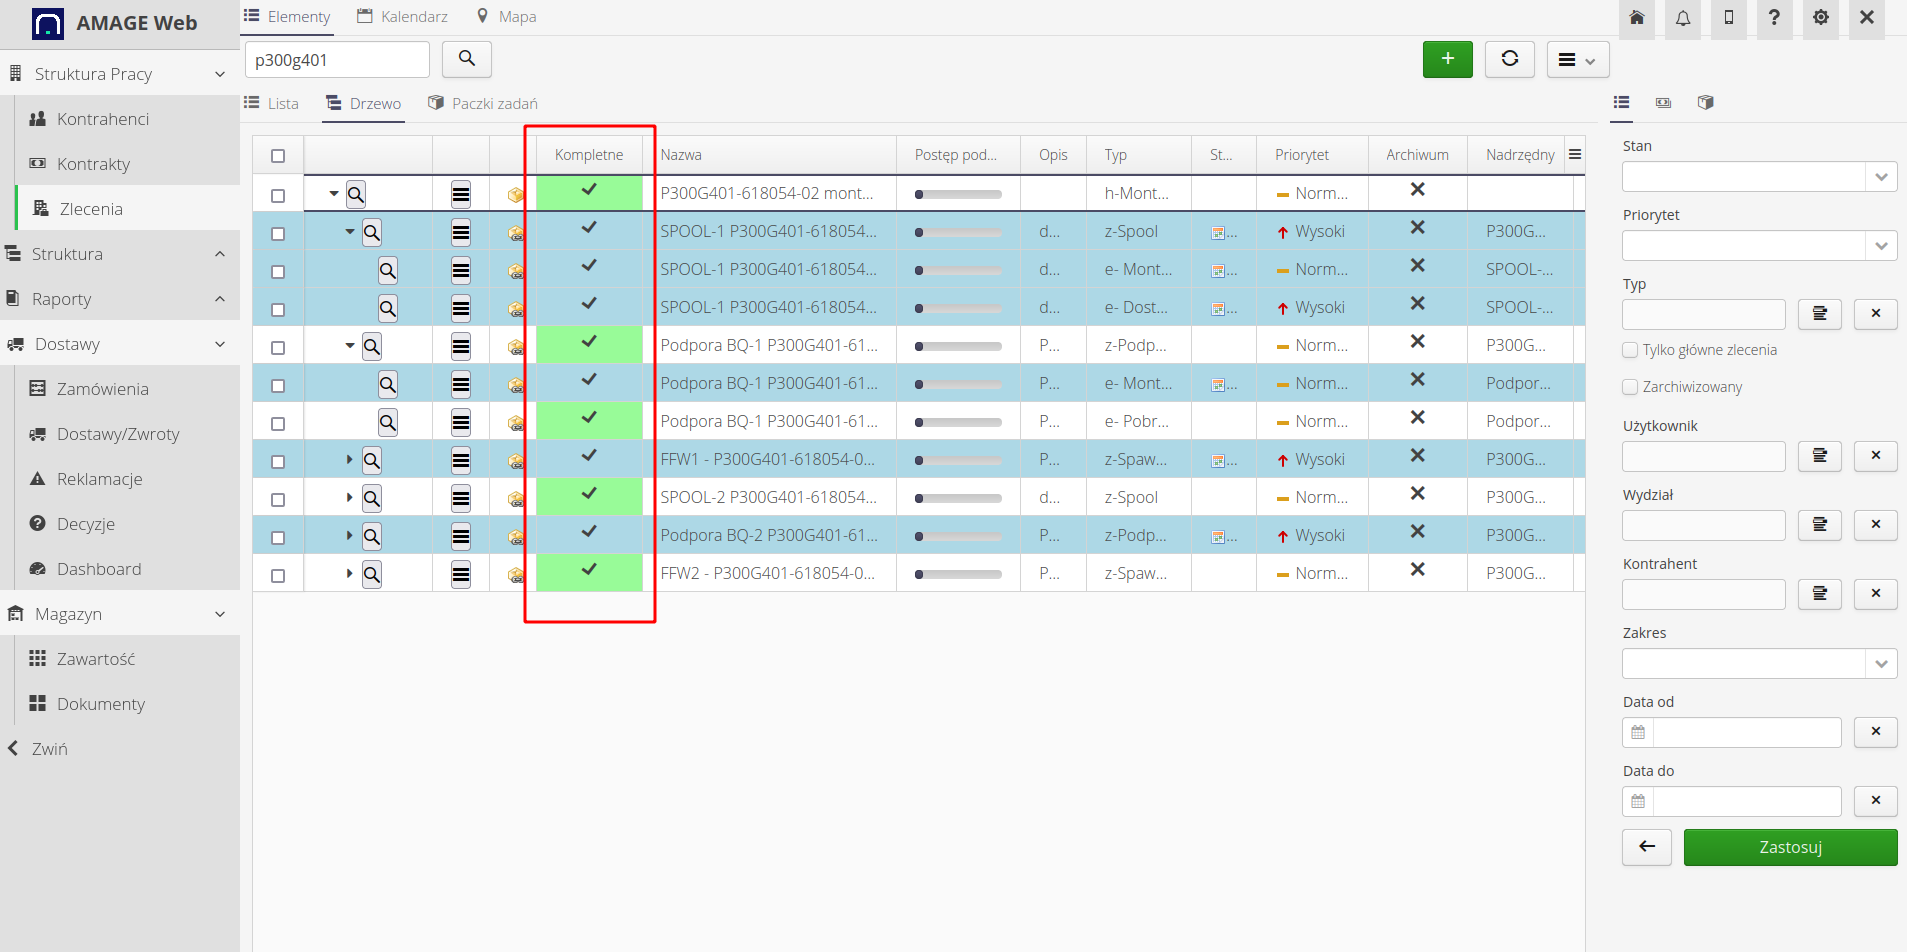Click the Zastosuj button
Image resolution: width=1907 pixels, height=952 pixels.
[1789, 847]
